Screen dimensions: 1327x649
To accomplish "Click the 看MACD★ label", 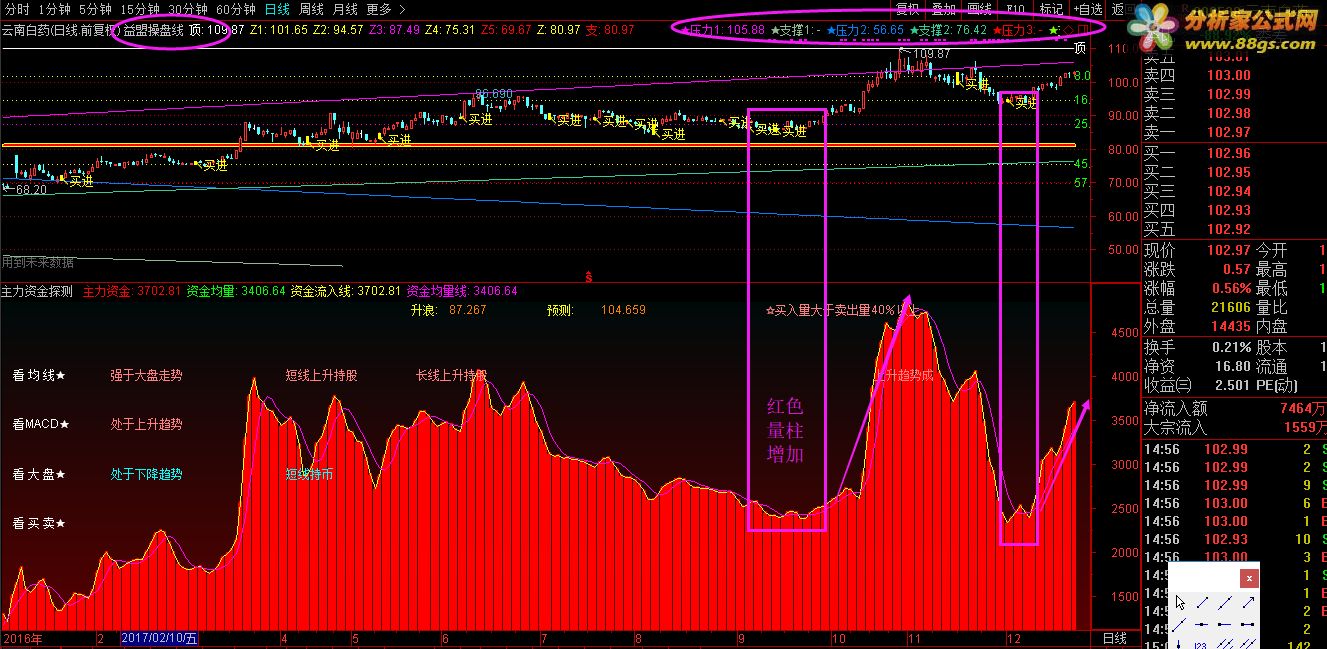I will pos(41,424).
